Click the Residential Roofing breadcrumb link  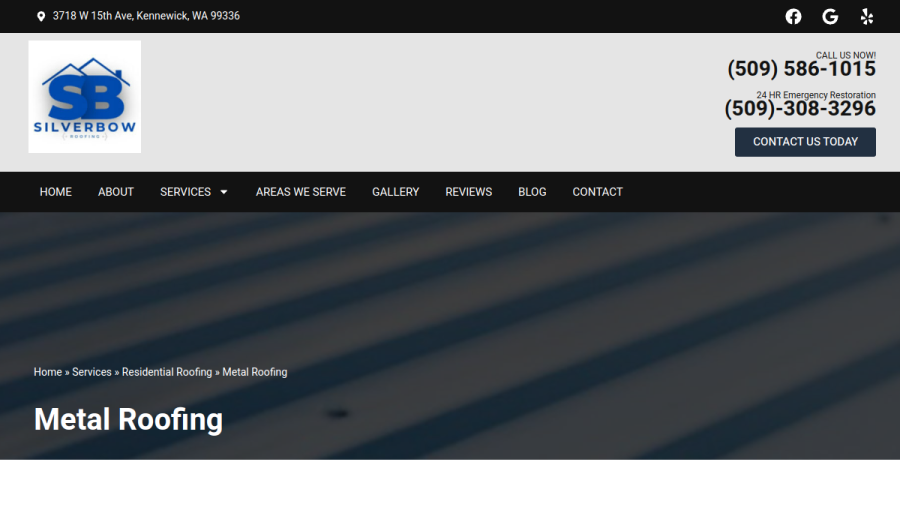coord(167,372)
